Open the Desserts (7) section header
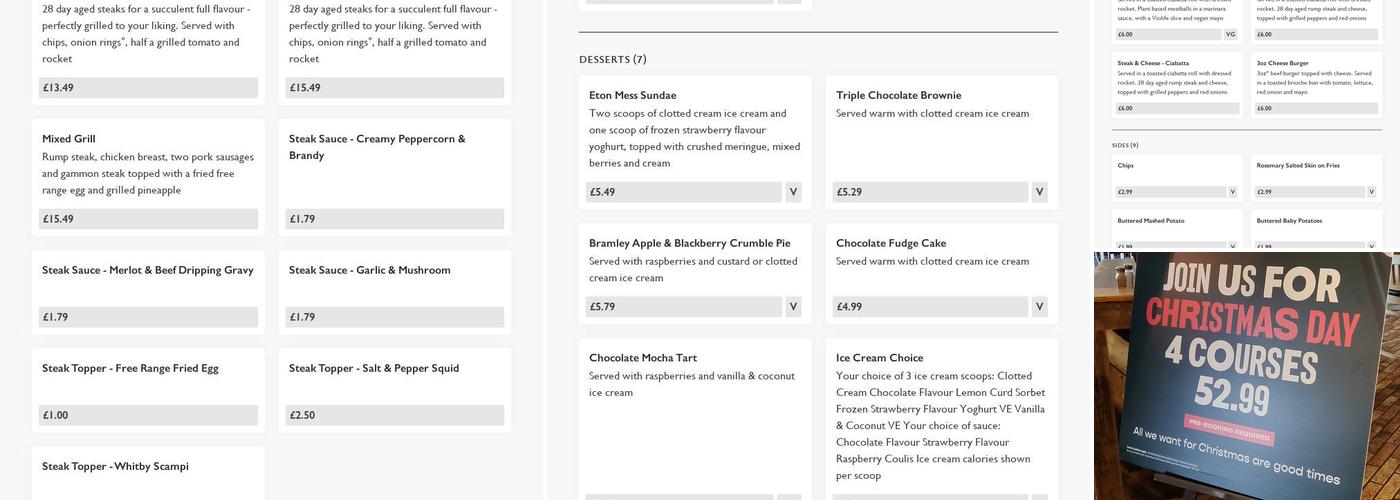The width and height of the screenshot is (1400, 500). pos(613,60)
